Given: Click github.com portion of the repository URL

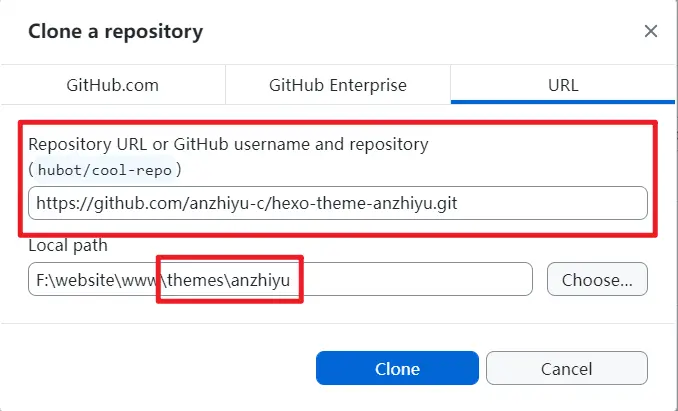Looking at the screenshot, I should pyautogui.click(x=139, y=203).
